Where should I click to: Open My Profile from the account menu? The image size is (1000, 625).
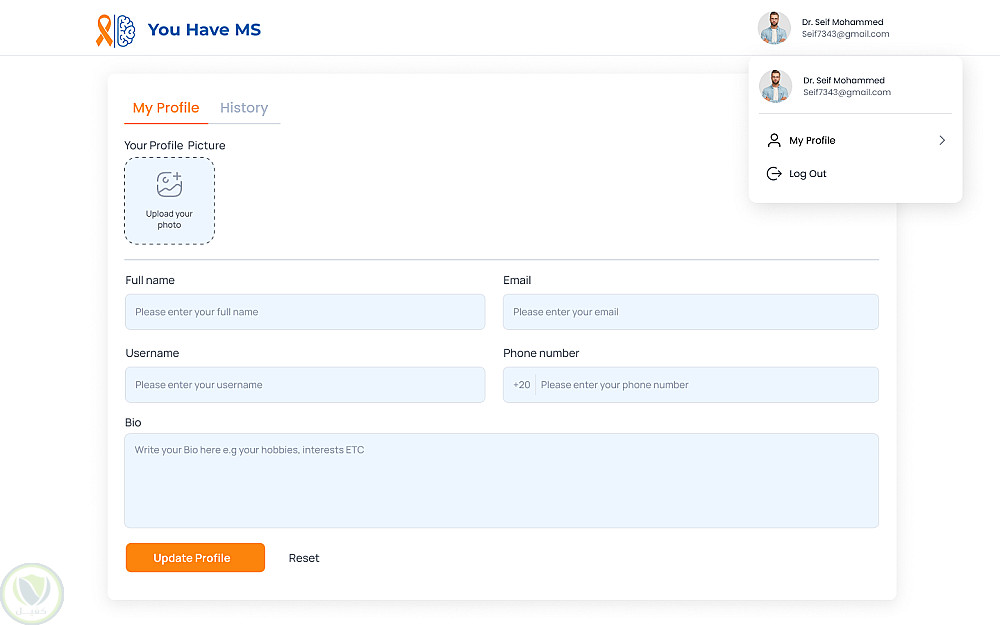pyautogui.click(x=812, y=141)
